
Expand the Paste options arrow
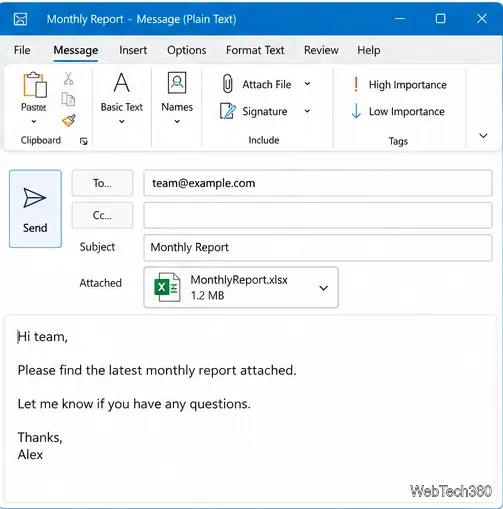click(34, 122)
